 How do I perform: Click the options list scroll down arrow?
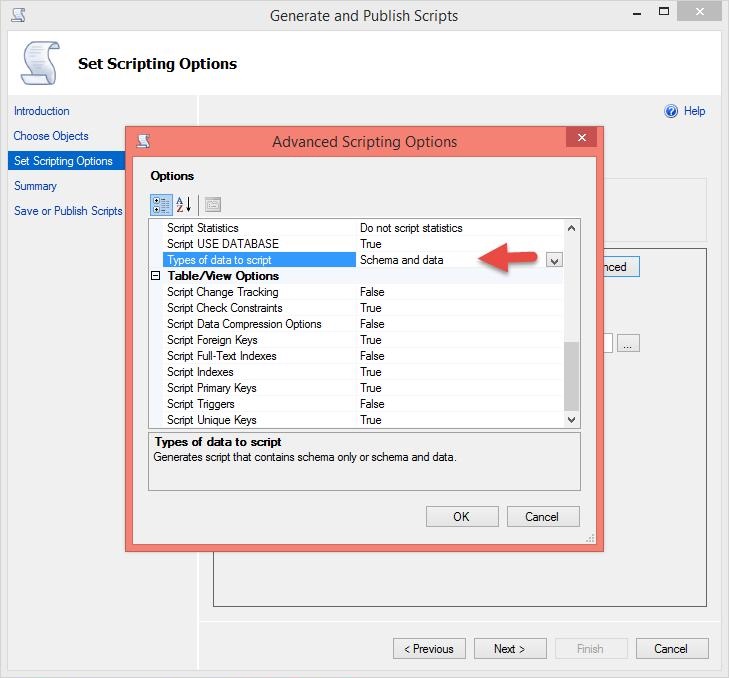[571, 420]
